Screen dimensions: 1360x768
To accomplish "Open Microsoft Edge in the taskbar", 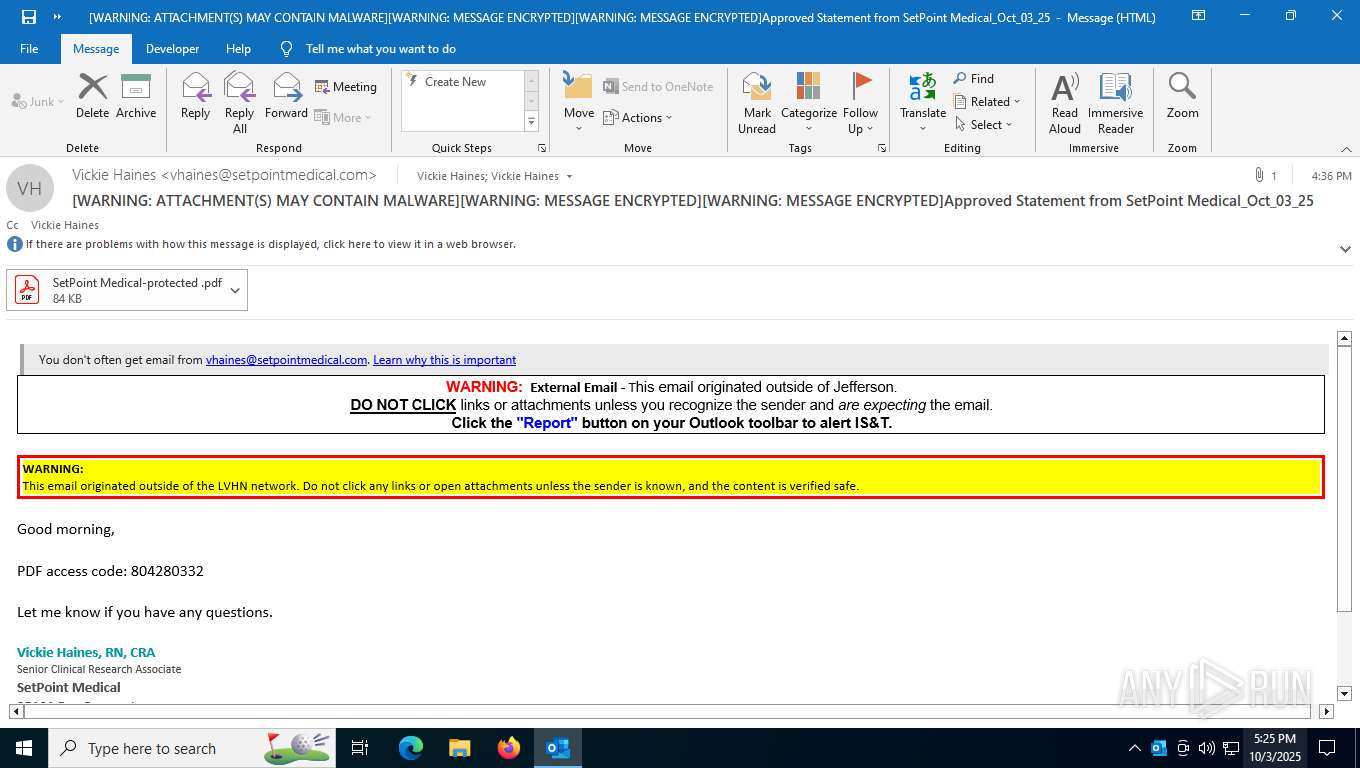I will click(411, 748).
